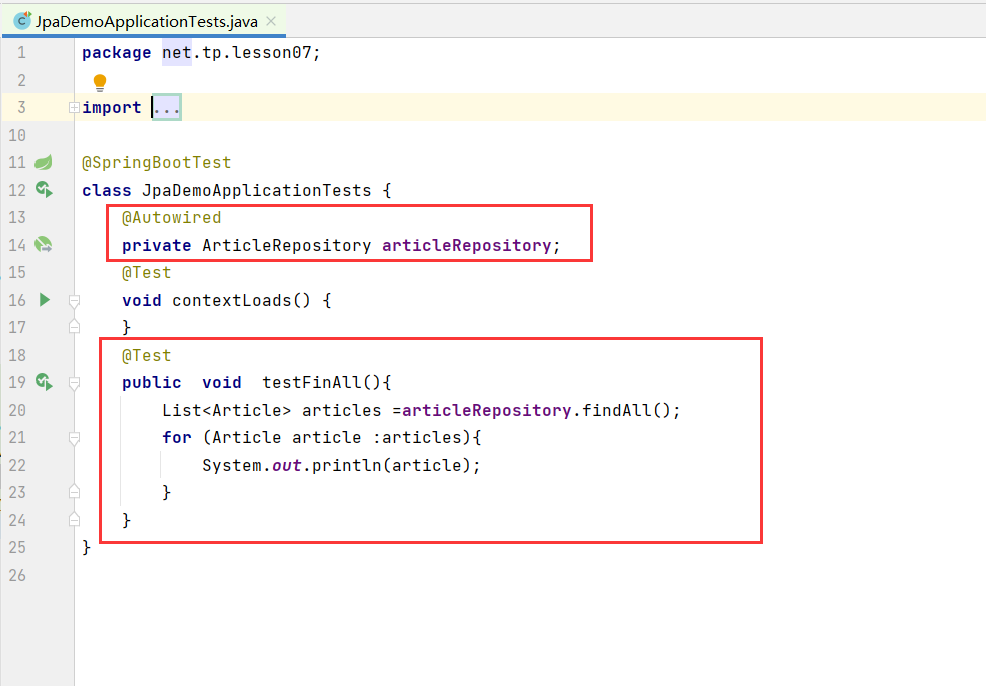Click the folded import ellipsis
Image resolution: width=986 pixels, height=686 pixels.
[167, 108]
